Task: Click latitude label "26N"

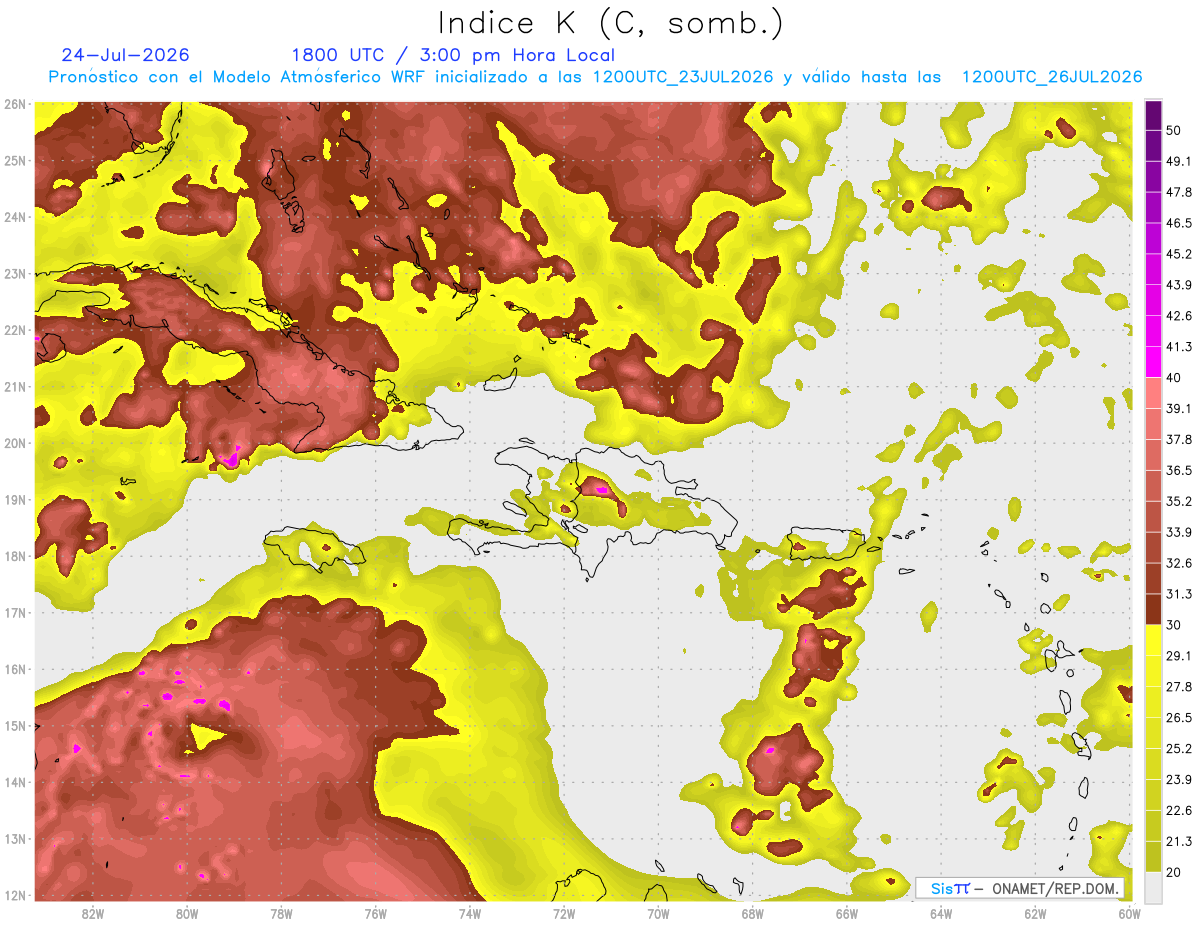Action: [14, 104]
